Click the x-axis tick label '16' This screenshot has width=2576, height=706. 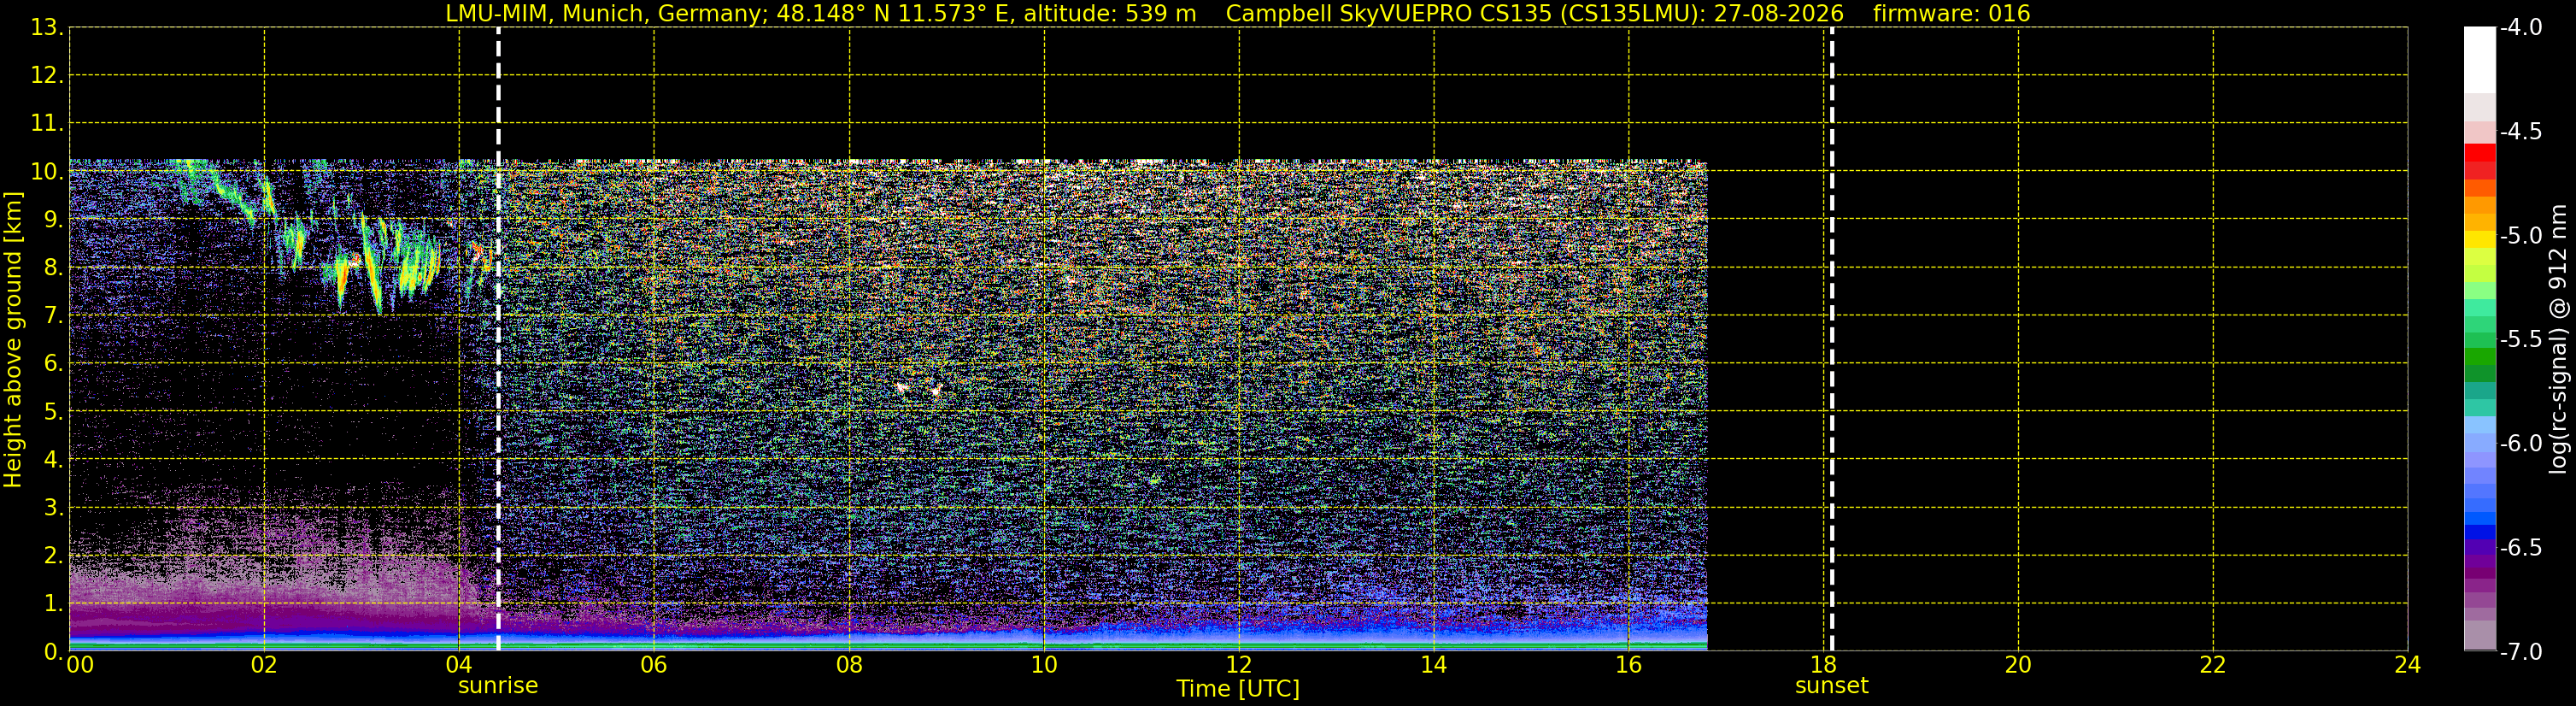tap(1629, 665)
